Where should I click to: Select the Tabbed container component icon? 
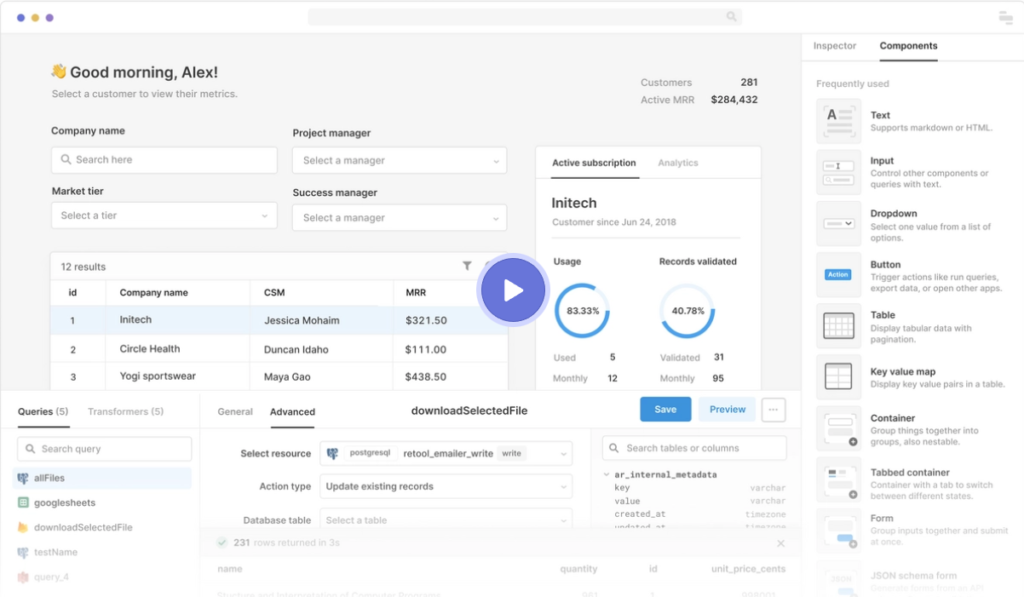point(839,480)
